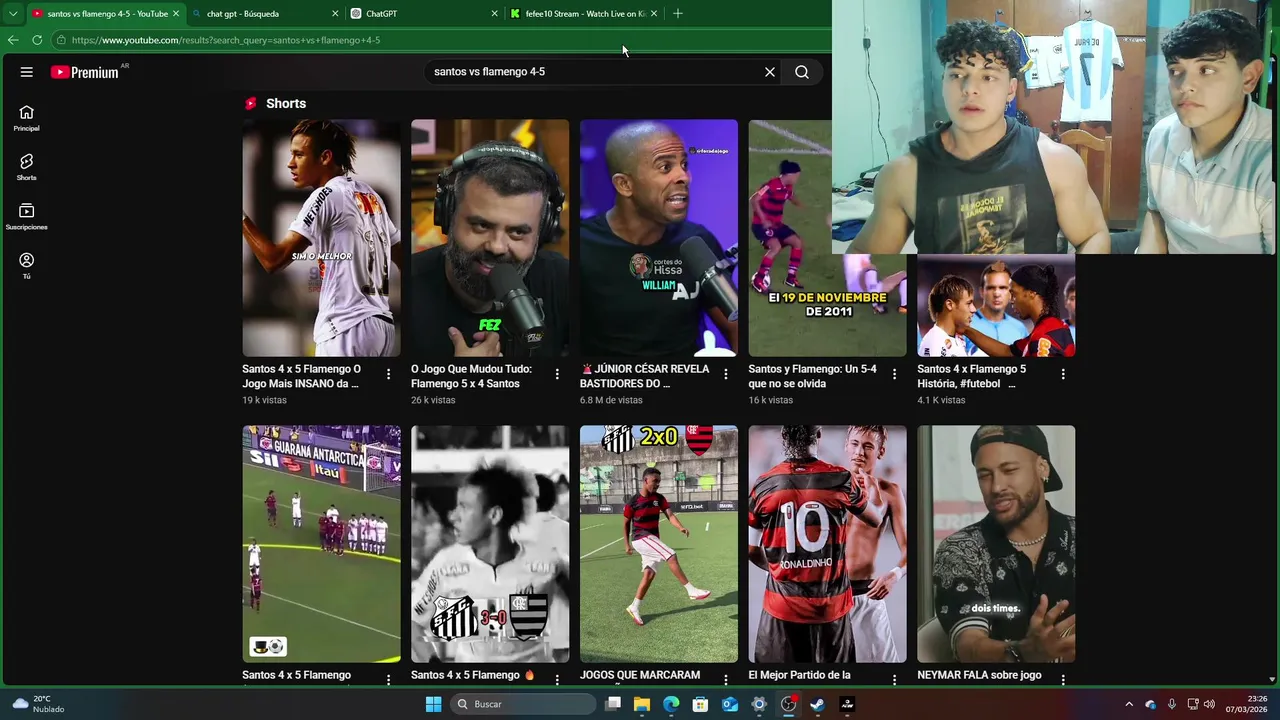Clear the search box with the X

pos(770,72)
